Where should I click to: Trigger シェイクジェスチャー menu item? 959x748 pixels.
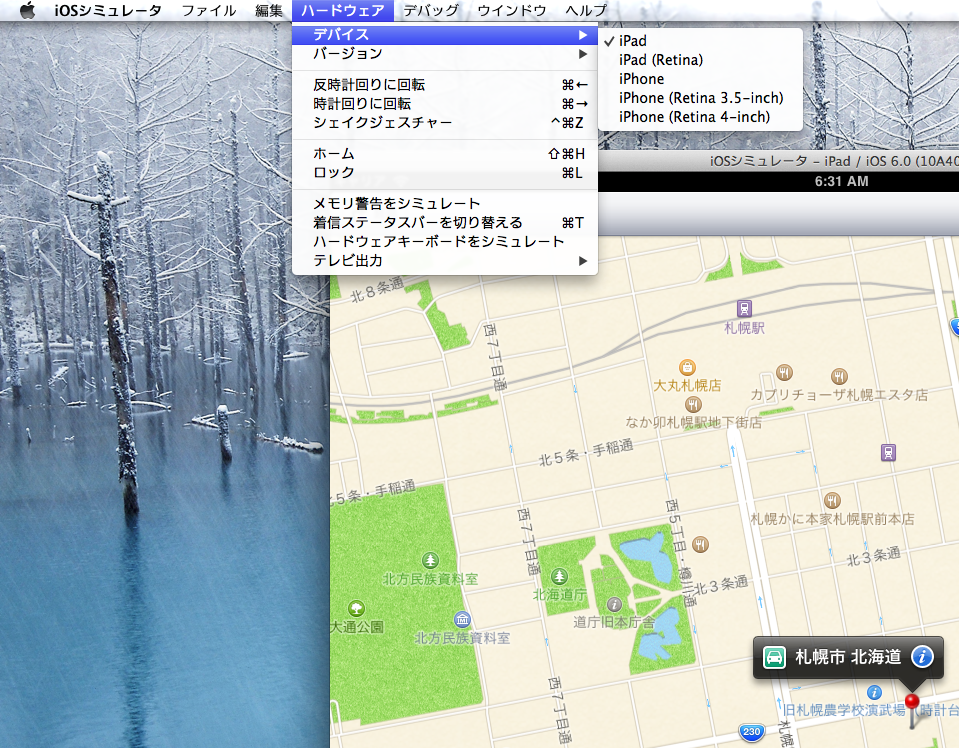pos(445,122)
